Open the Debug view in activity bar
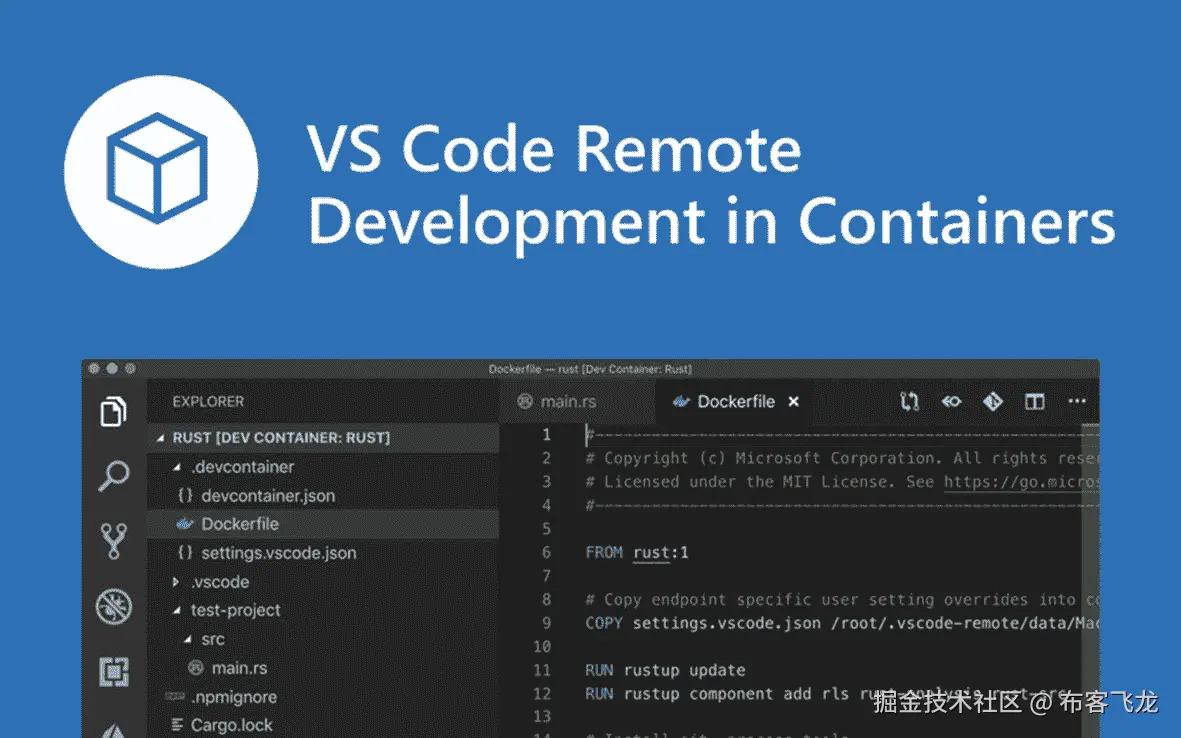Screen dimensions: 1181x738 pos(114,606)
